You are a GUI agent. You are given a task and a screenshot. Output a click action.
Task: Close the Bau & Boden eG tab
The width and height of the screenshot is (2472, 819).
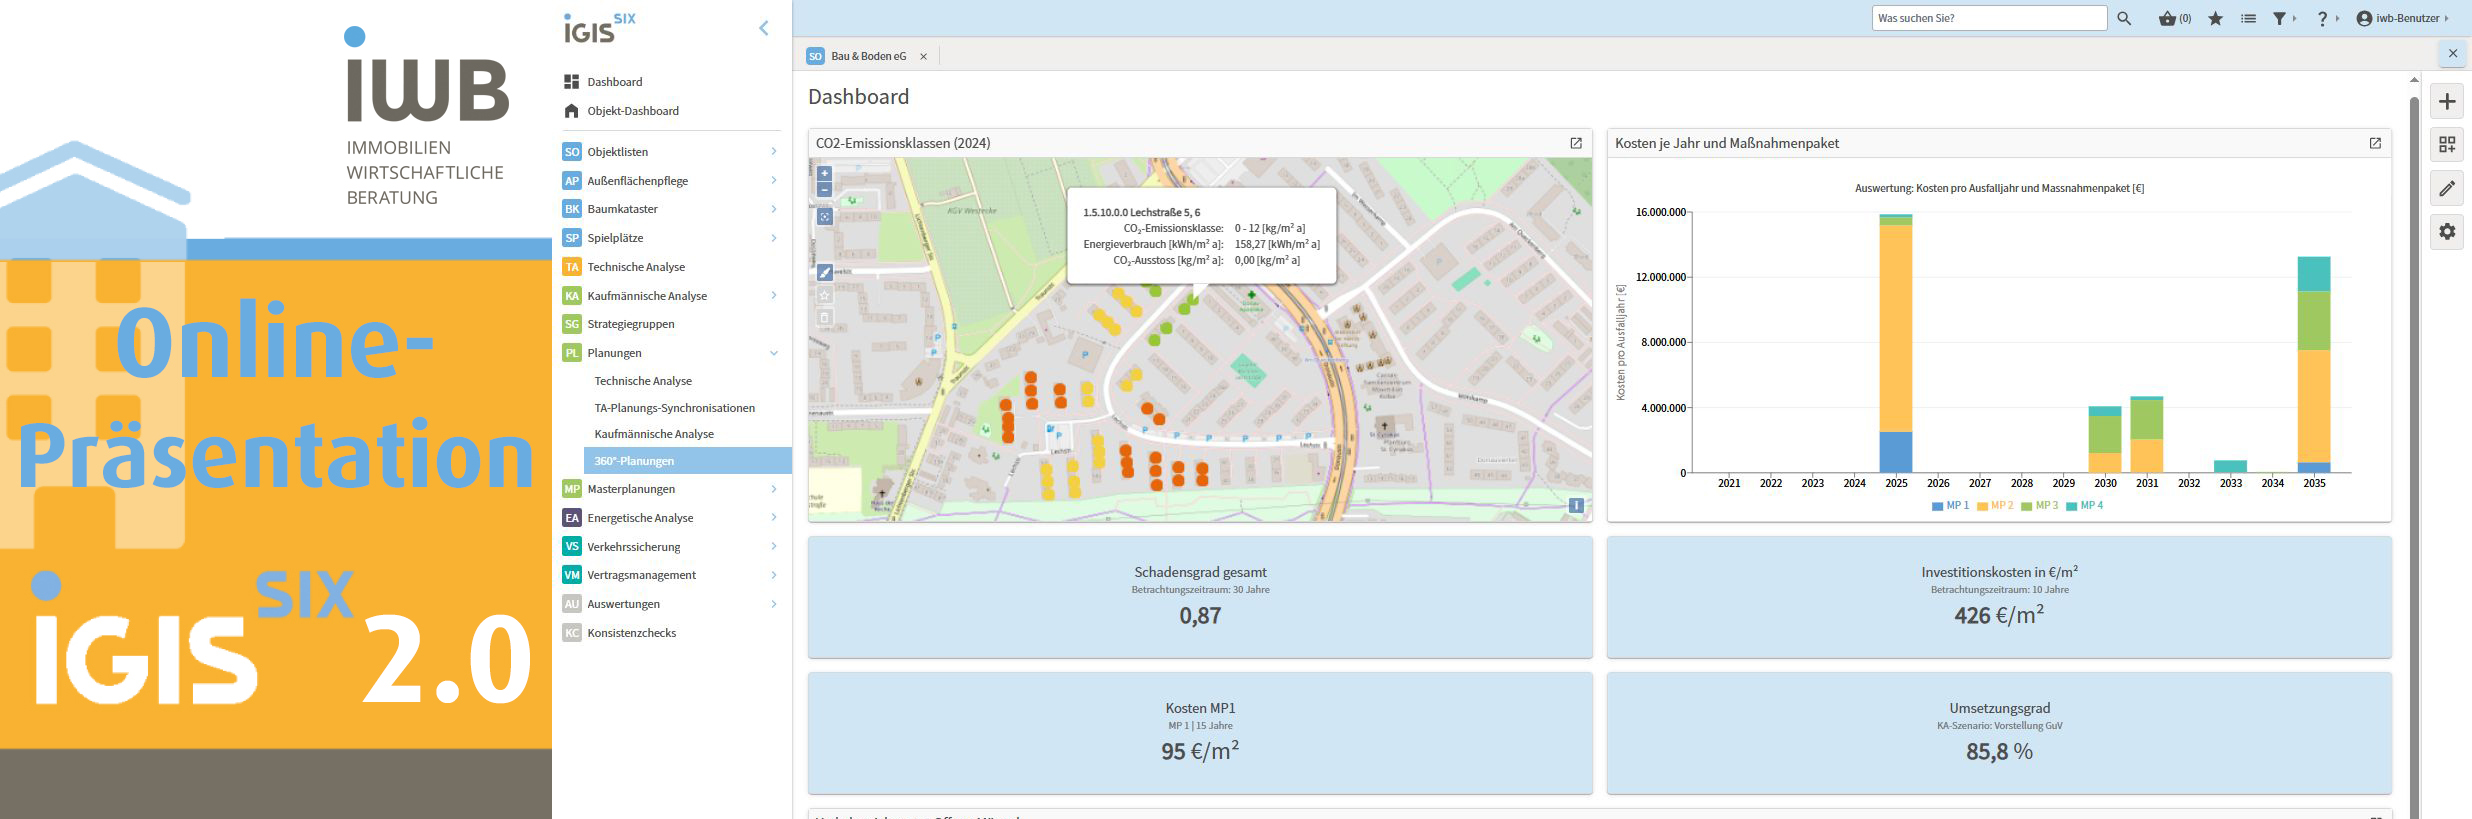pos(923,56)
